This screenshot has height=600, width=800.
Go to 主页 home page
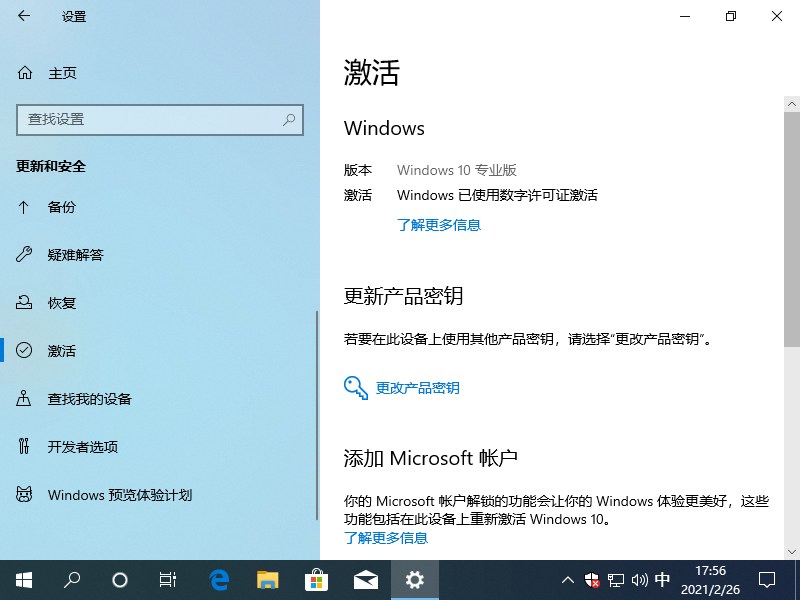(62, 73)
